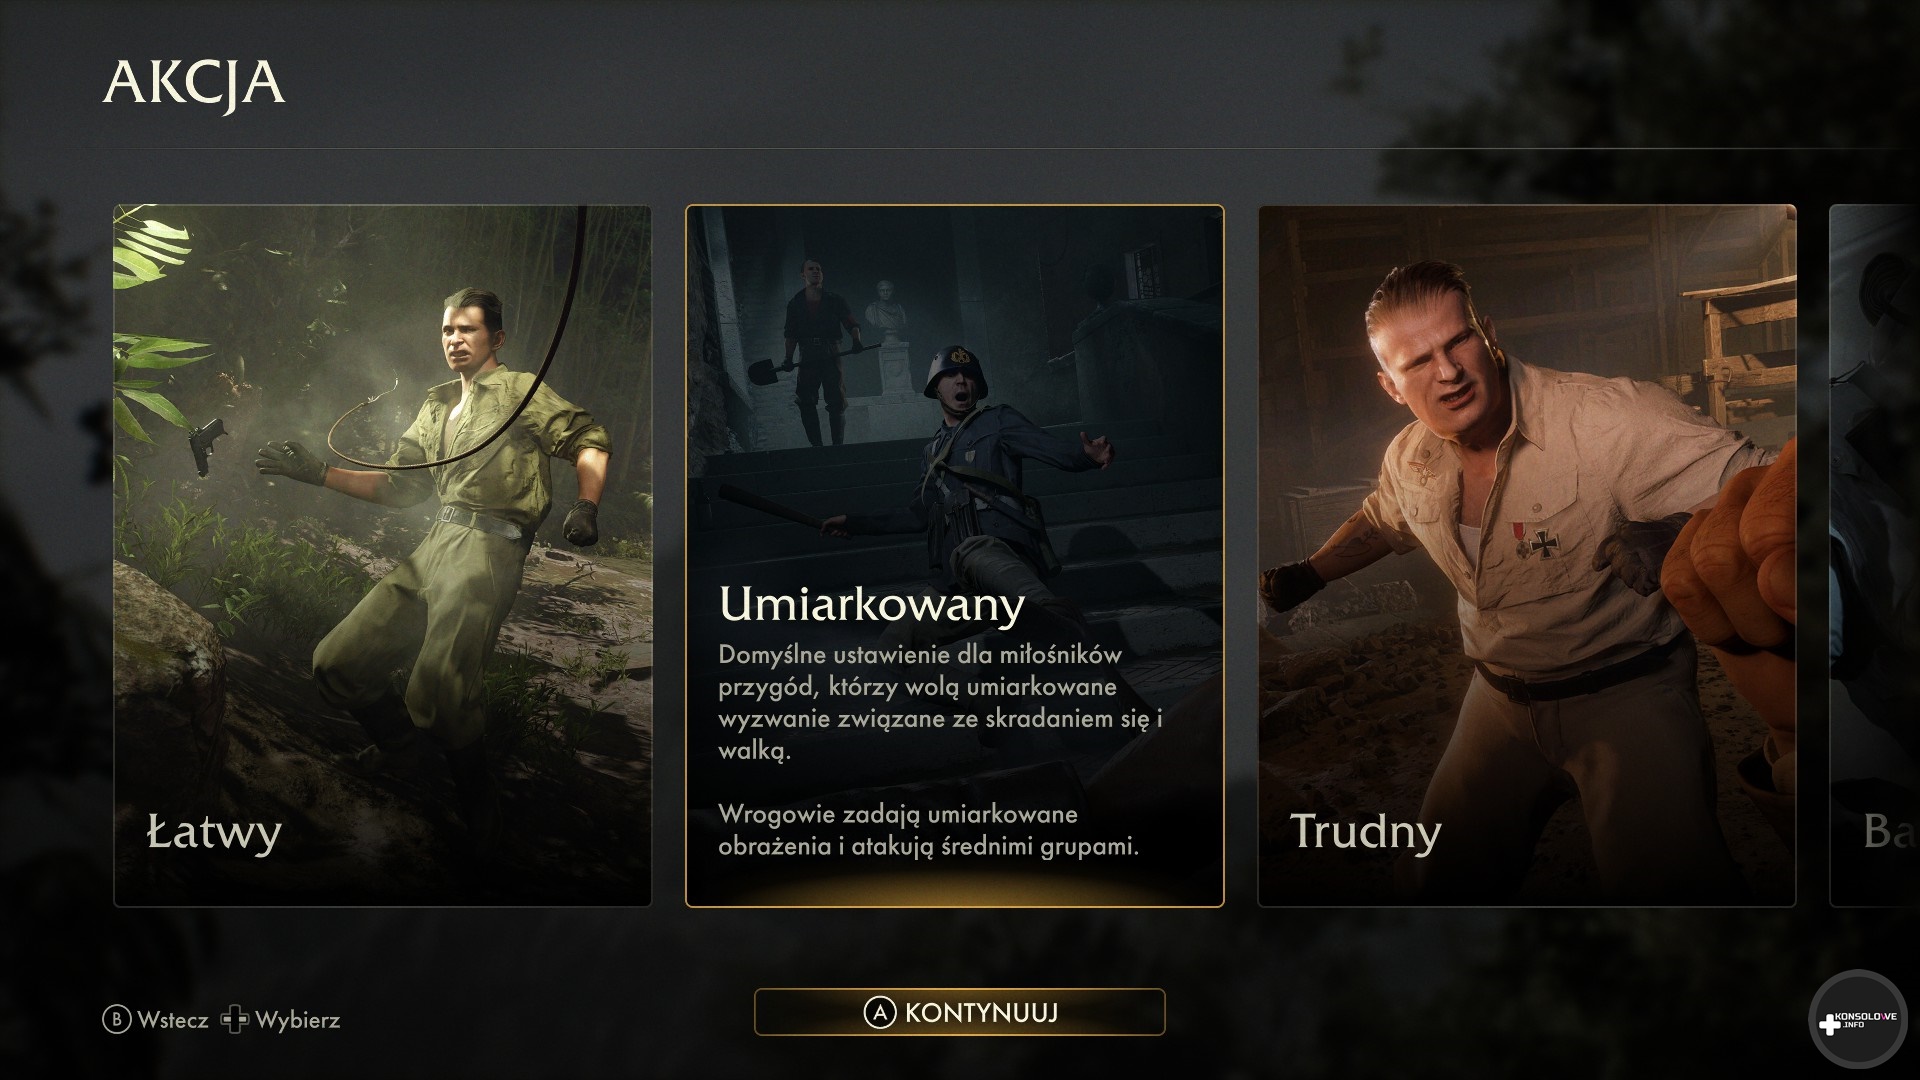
Task: Click the Trudny label on the card
Action: click(x=1365, y=833)
